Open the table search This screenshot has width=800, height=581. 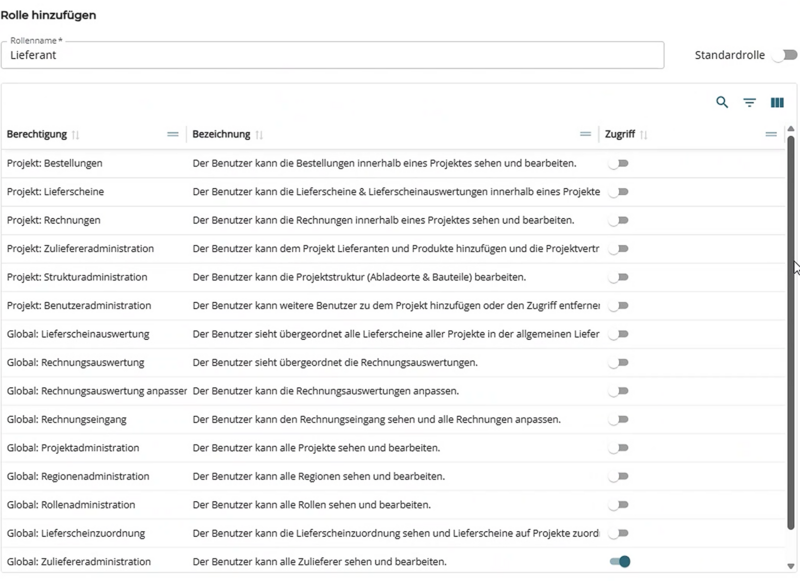point(721,102)
